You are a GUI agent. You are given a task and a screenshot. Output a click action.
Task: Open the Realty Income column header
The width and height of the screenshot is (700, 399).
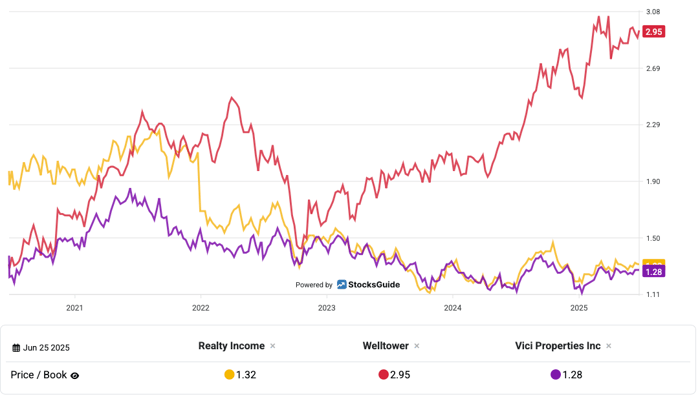[x=231, y=346]
